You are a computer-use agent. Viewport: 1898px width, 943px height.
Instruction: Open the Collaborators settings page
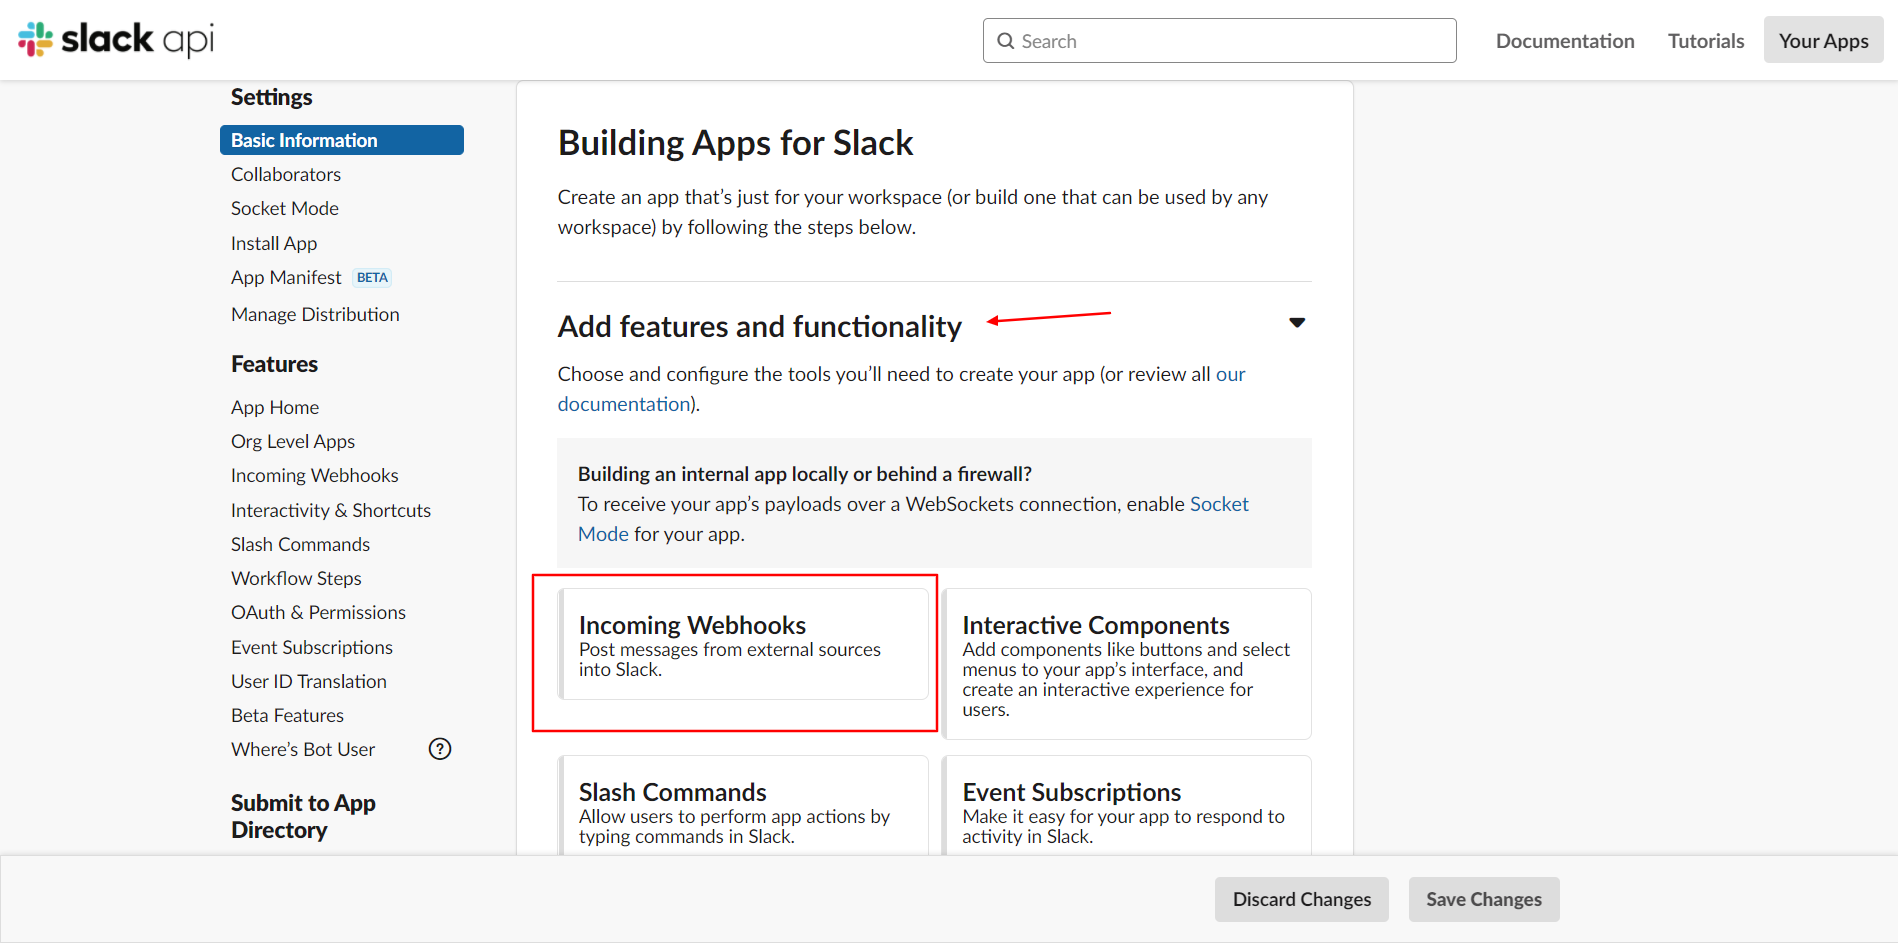[285, 174]
